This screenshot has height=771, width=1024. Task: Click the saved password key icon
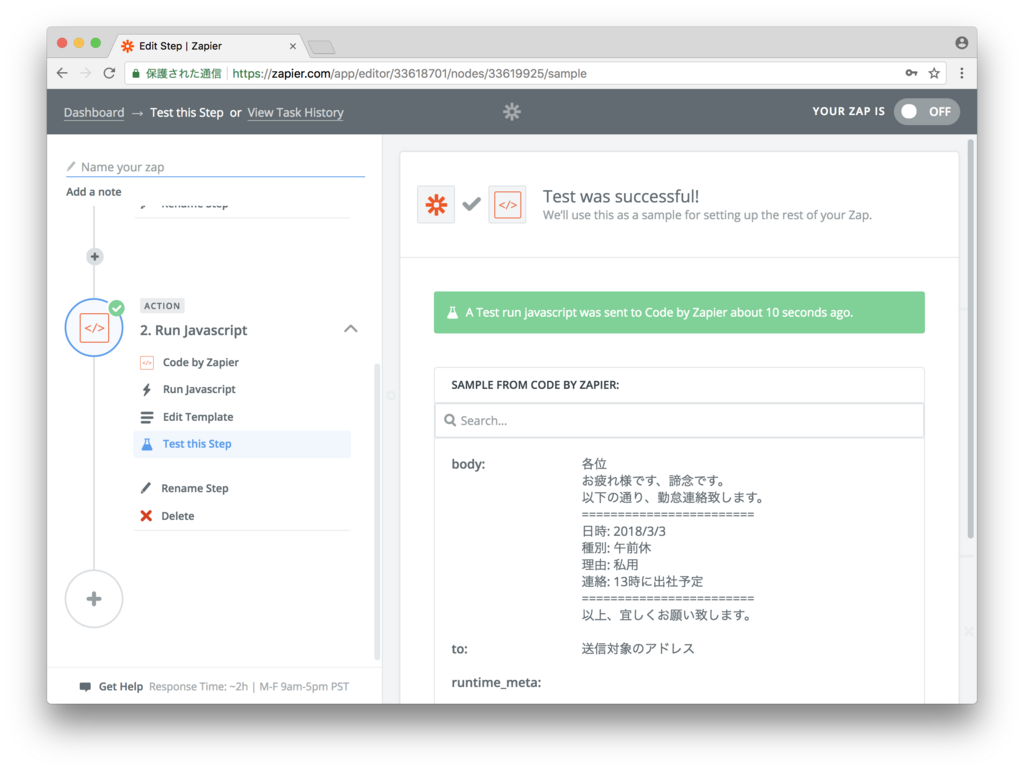[911, 73]
